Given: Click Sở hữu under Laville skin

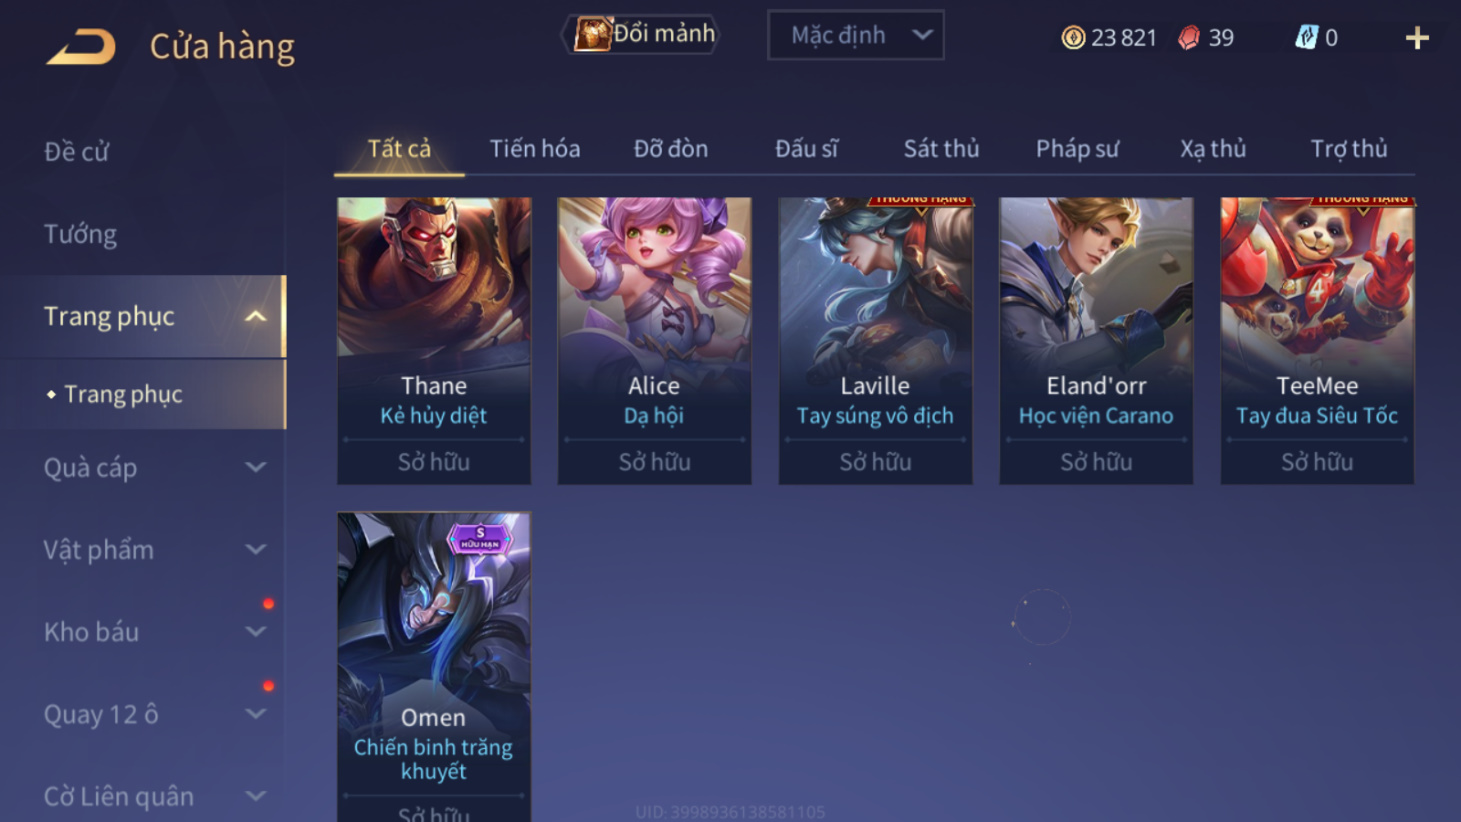Looking at the screenshot, I should 875,462.
